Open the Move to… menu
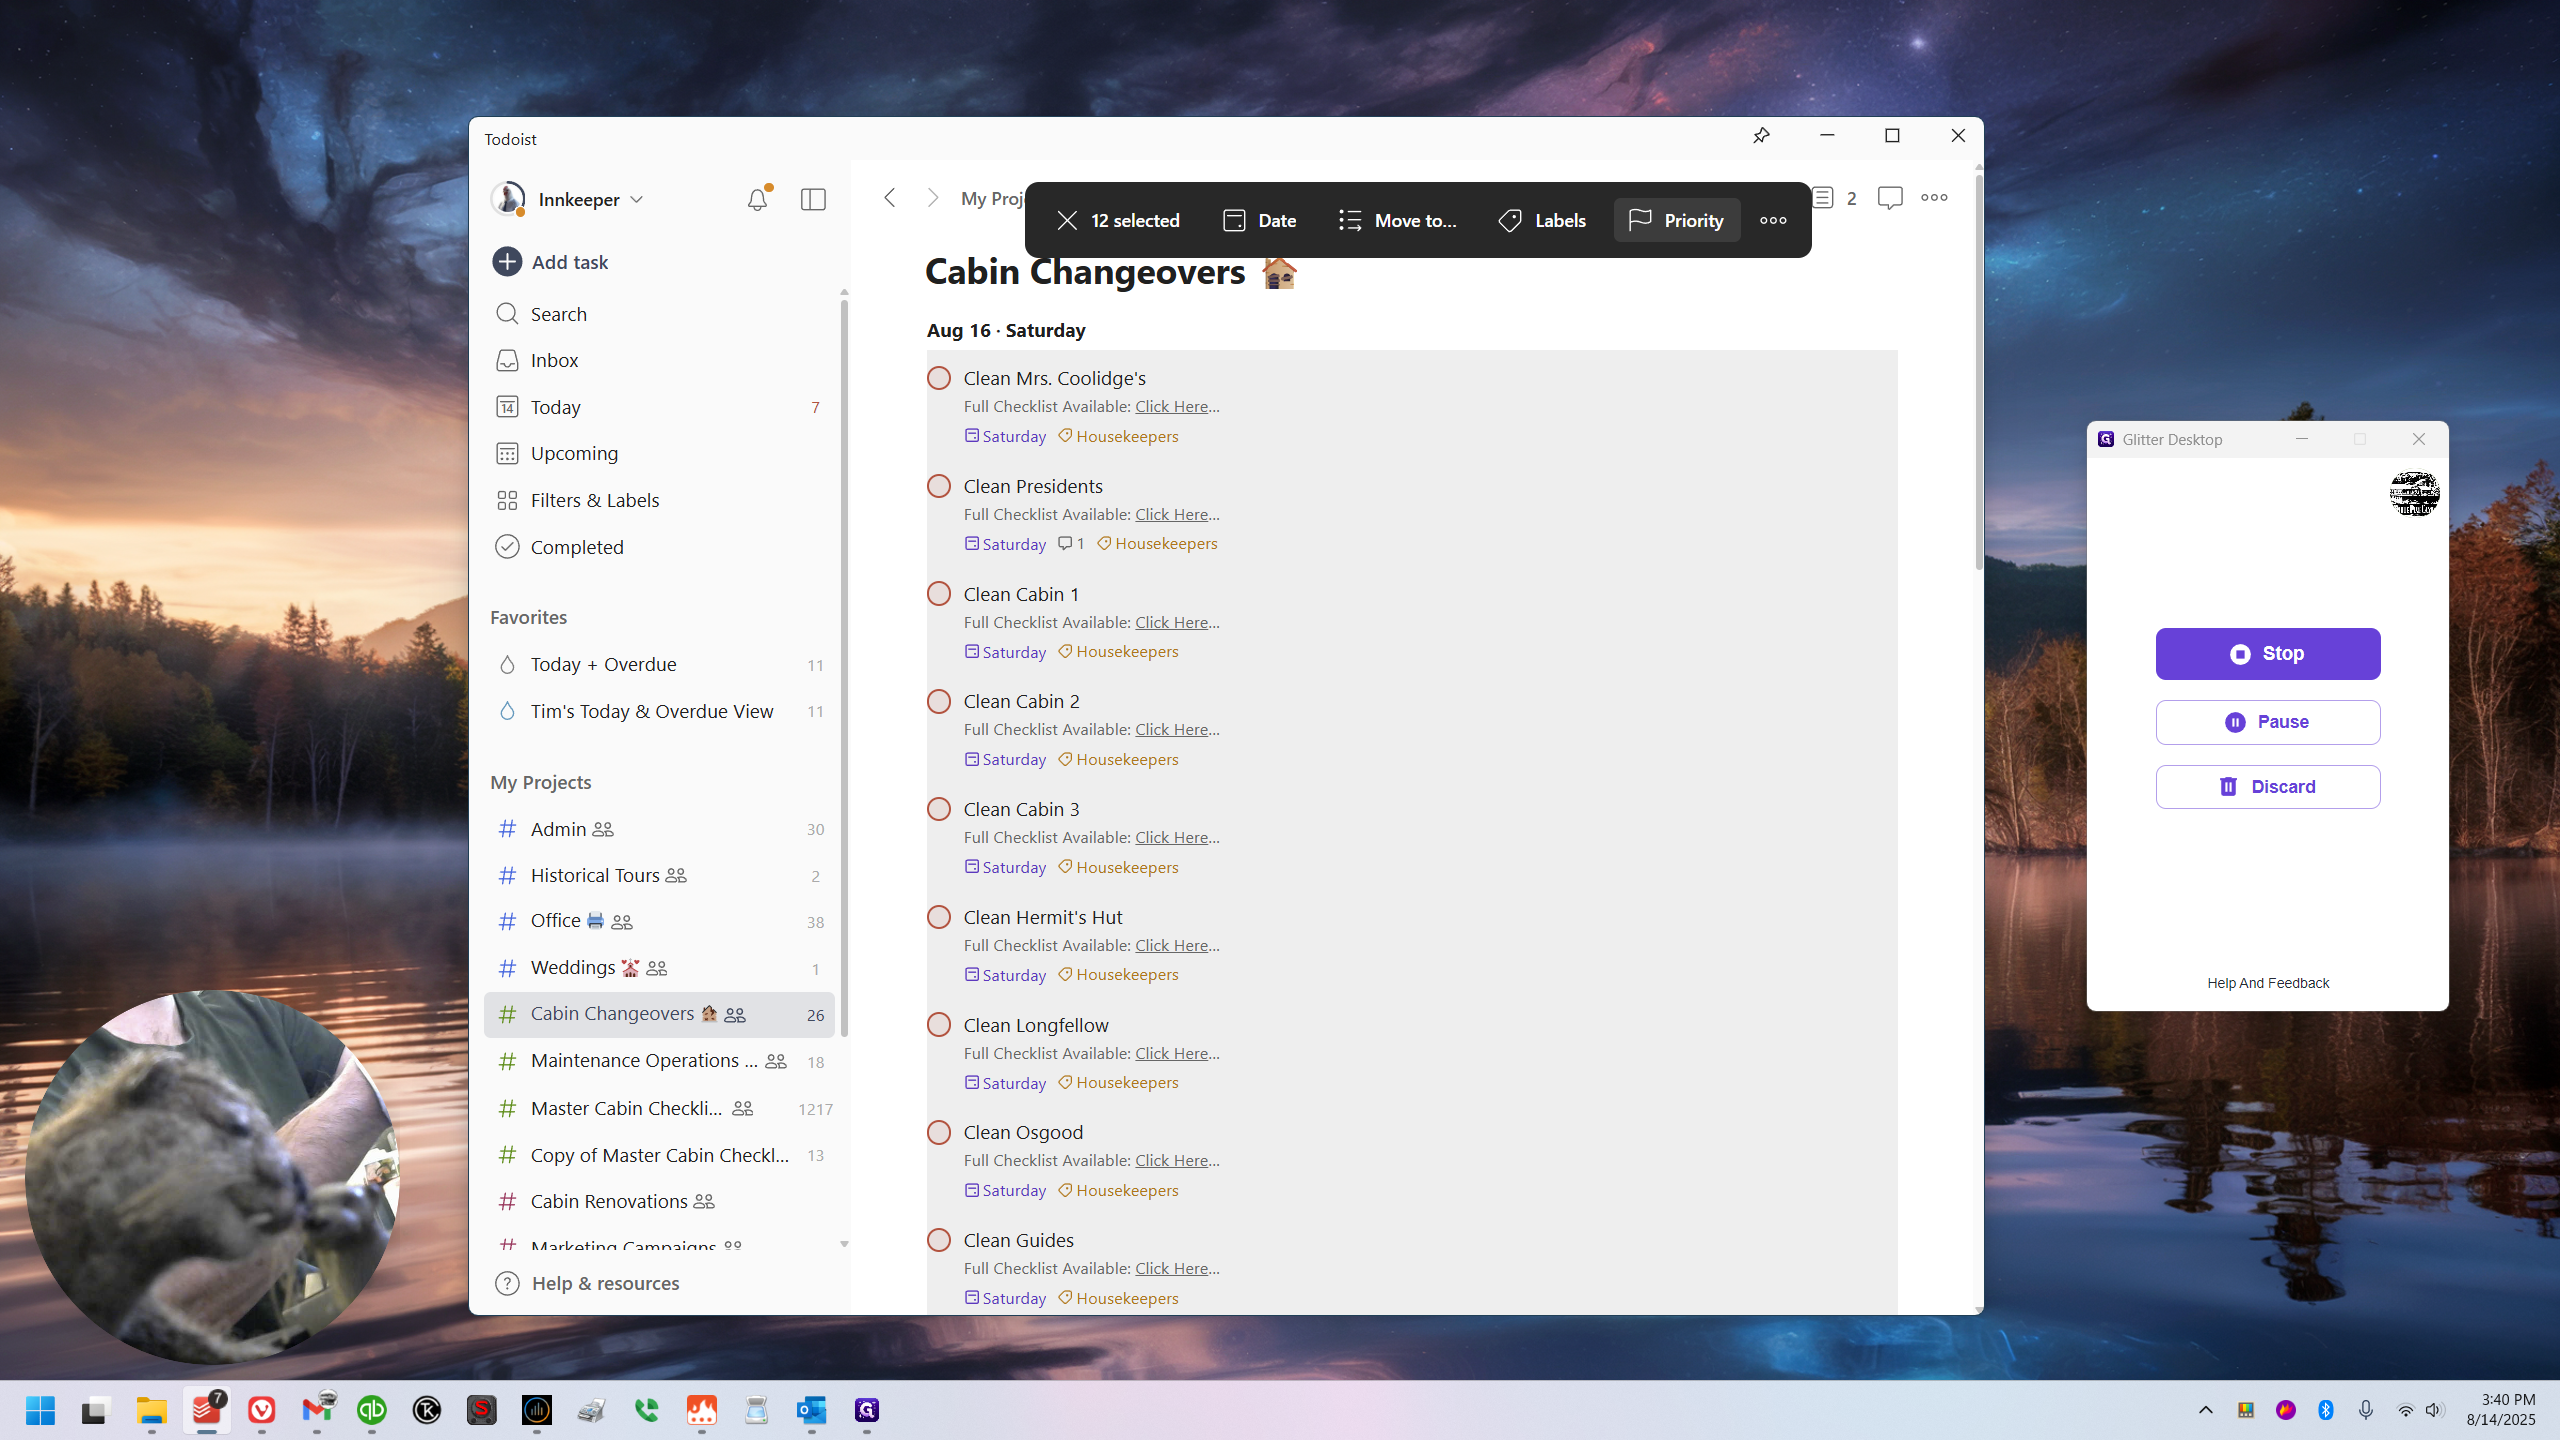 click(1397, 220)
